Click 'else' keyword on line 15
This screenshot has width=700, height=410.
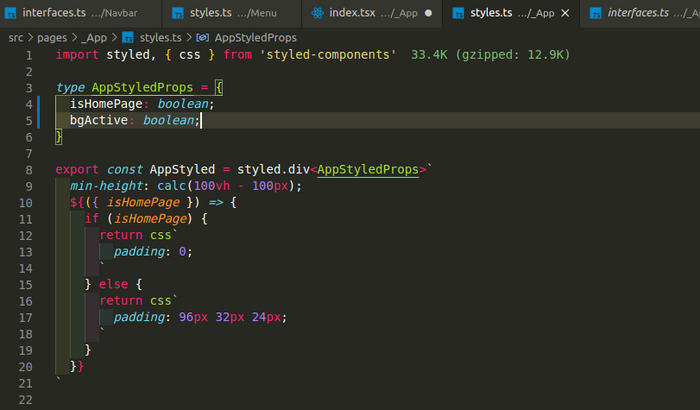pos(113,284)
